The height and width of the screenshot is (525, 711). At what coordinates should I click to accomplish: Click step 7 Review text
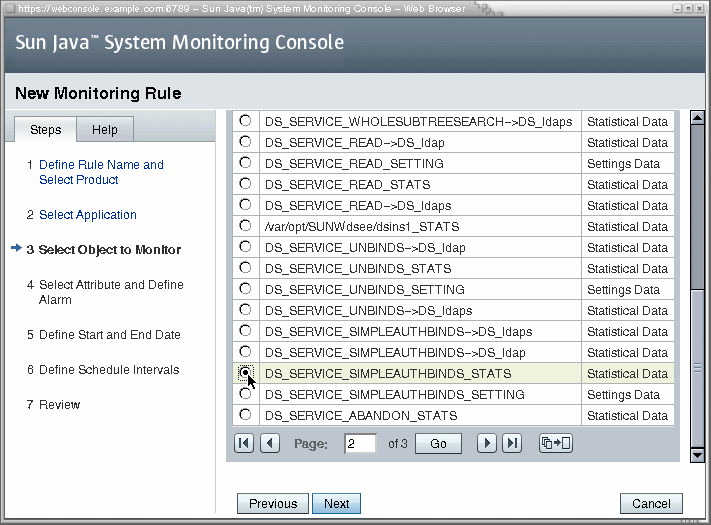(59, 404)
